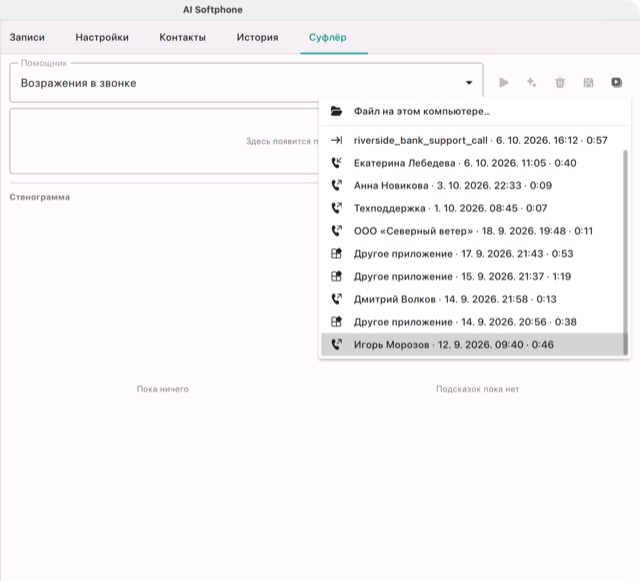640x581 pixels.
Task: Click the save floppy disk icon
Action: (x=588, y=82)
